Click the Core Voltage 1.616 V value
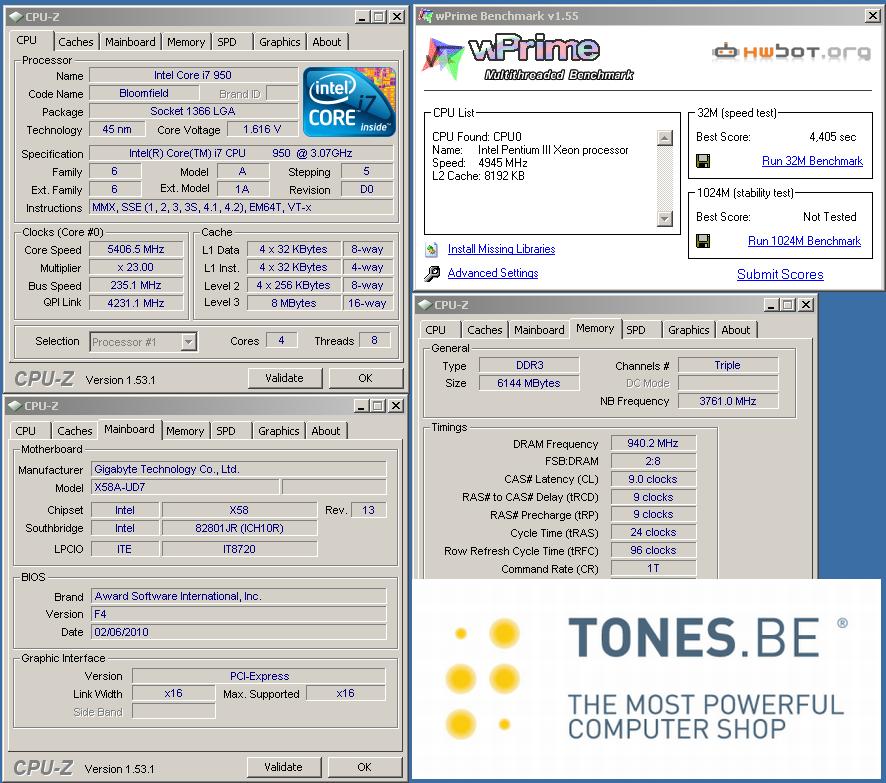 262,129
